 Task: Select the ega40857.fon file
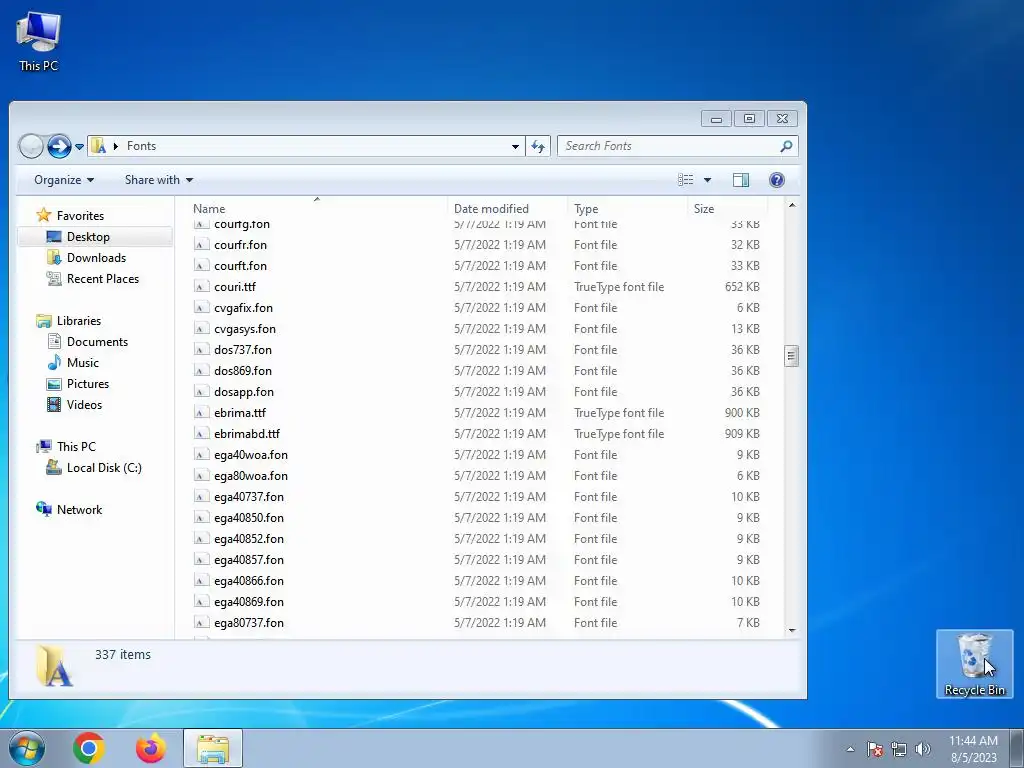pos(249,560)
